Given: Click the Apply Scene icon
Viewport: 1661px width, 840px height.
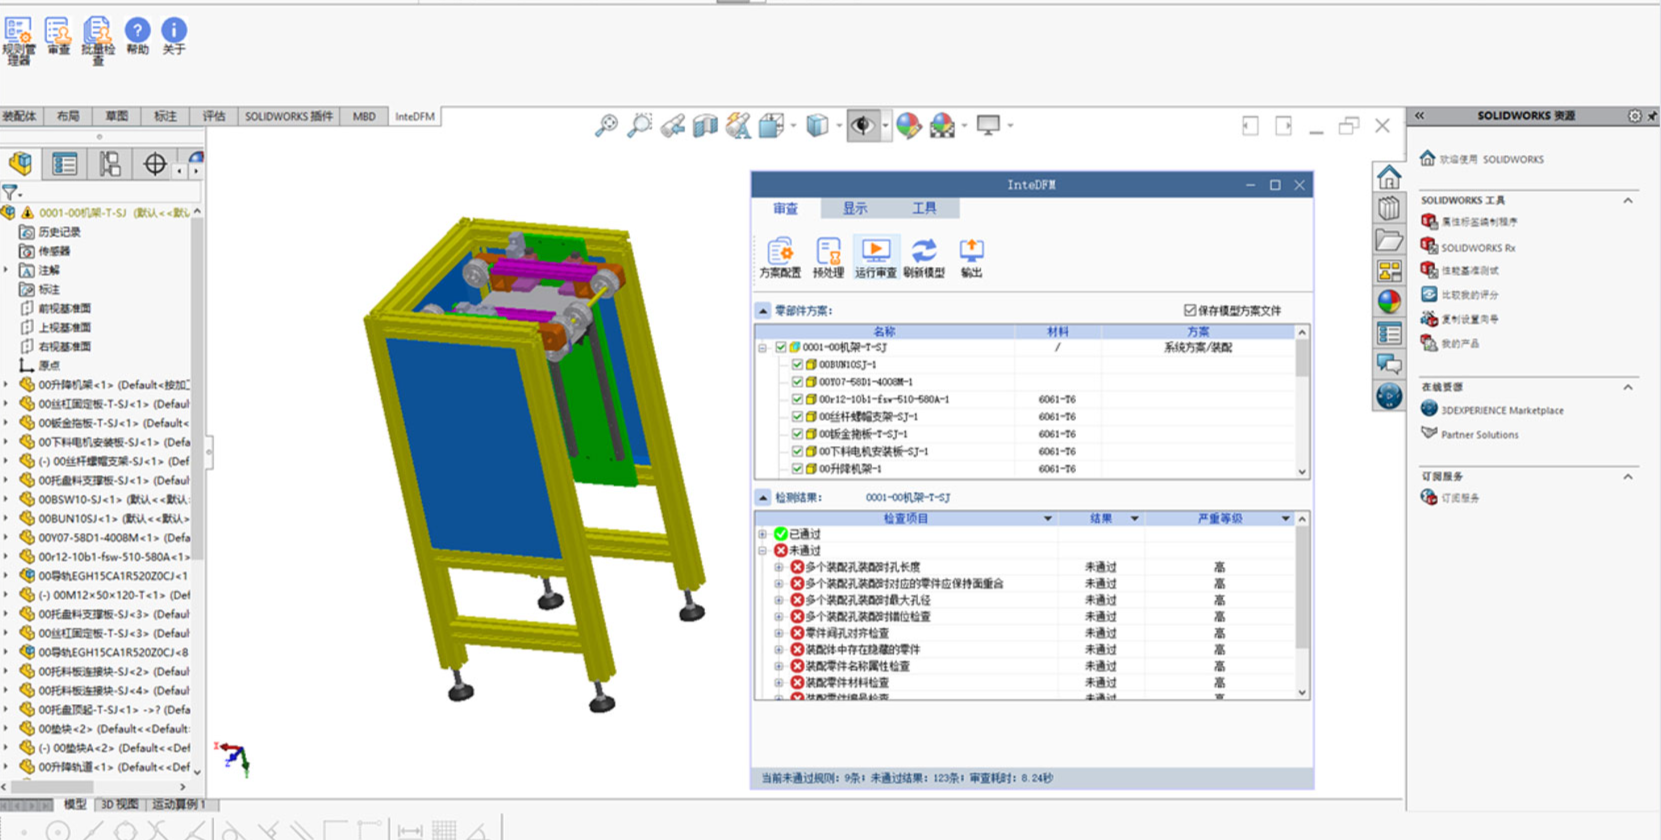Looking at the screenshot, I should pos(942,125).
